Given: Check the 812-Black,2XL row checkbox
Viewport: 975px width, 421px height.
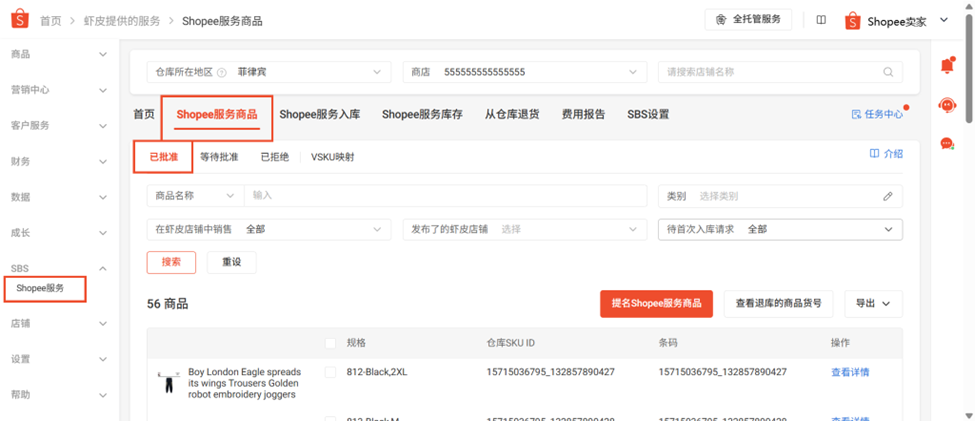Looking at the screenshot, I should 330,372.
